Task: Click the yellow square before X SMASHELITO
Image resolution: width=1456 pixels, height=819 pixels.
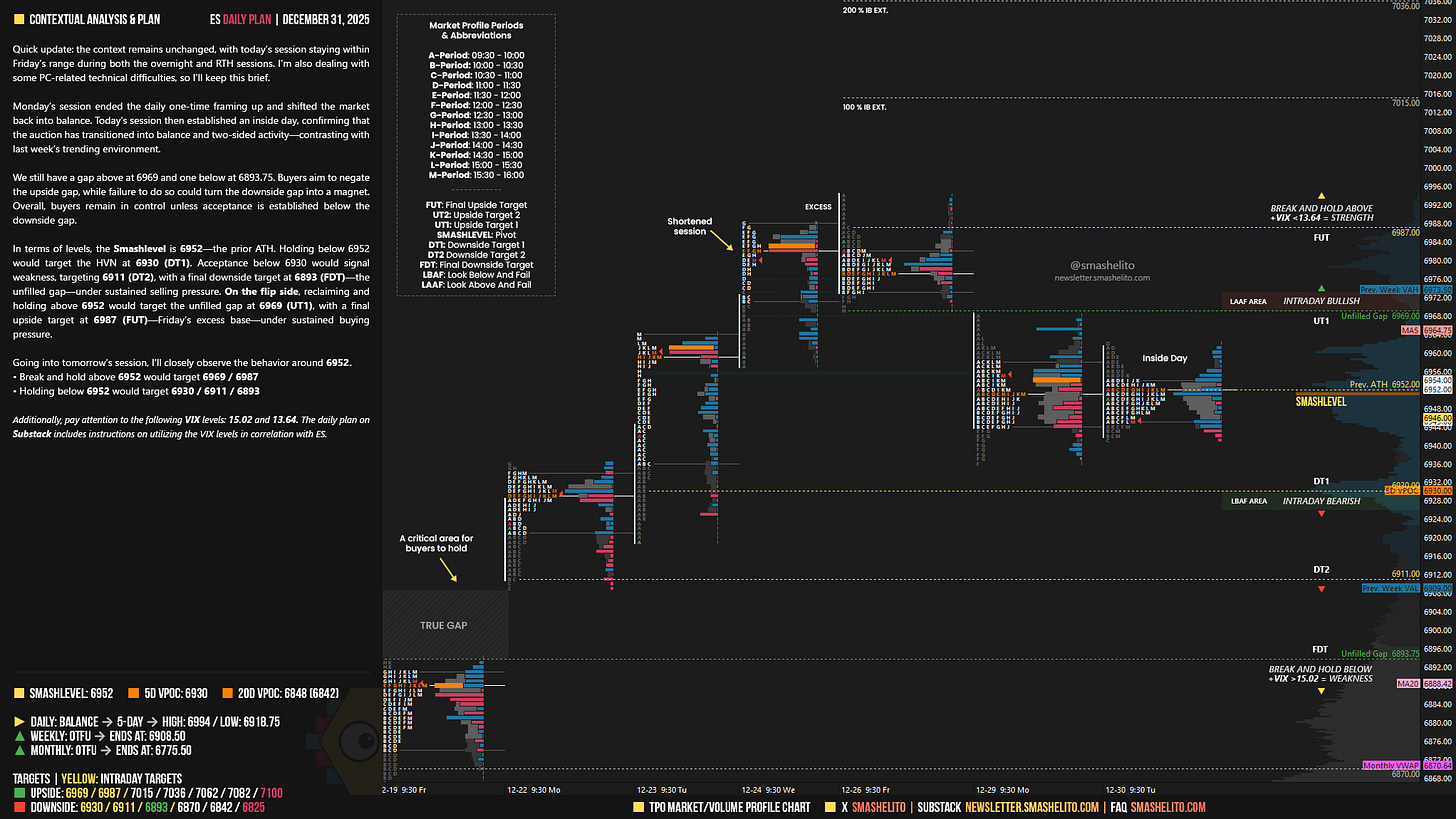Action: click(830, 807)
